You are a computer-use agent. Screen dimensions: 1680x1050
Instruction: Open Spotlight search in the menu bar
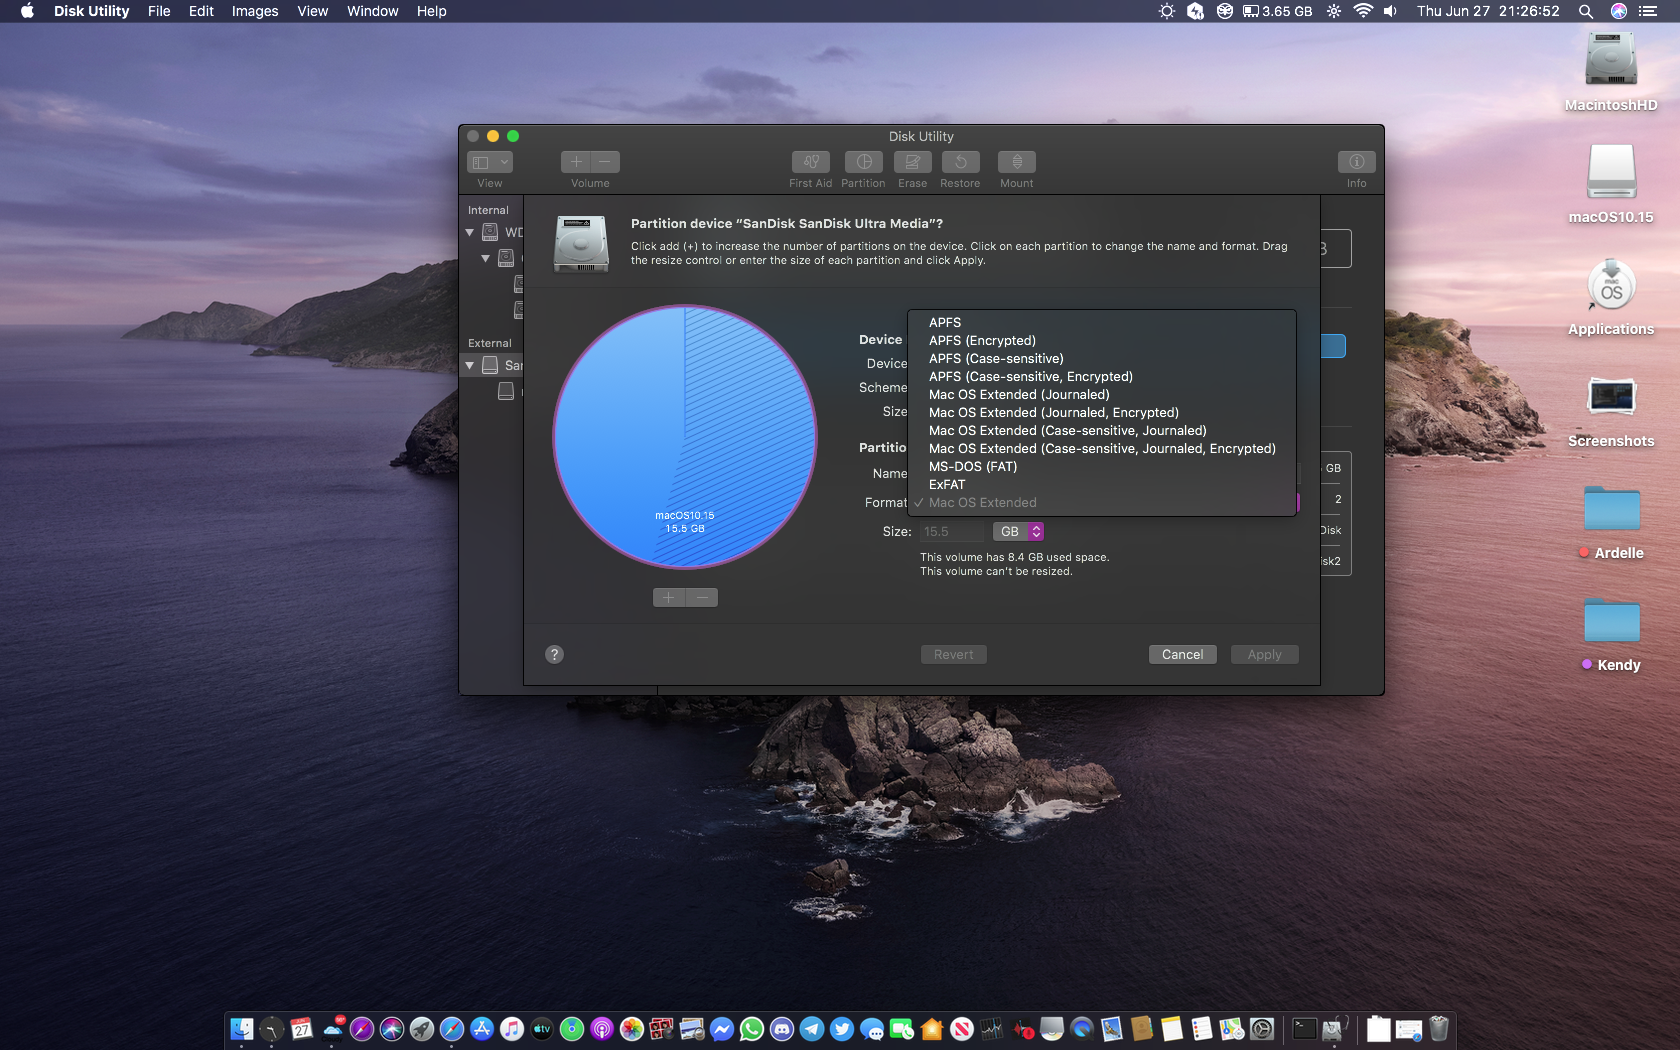coord(1586,11)
